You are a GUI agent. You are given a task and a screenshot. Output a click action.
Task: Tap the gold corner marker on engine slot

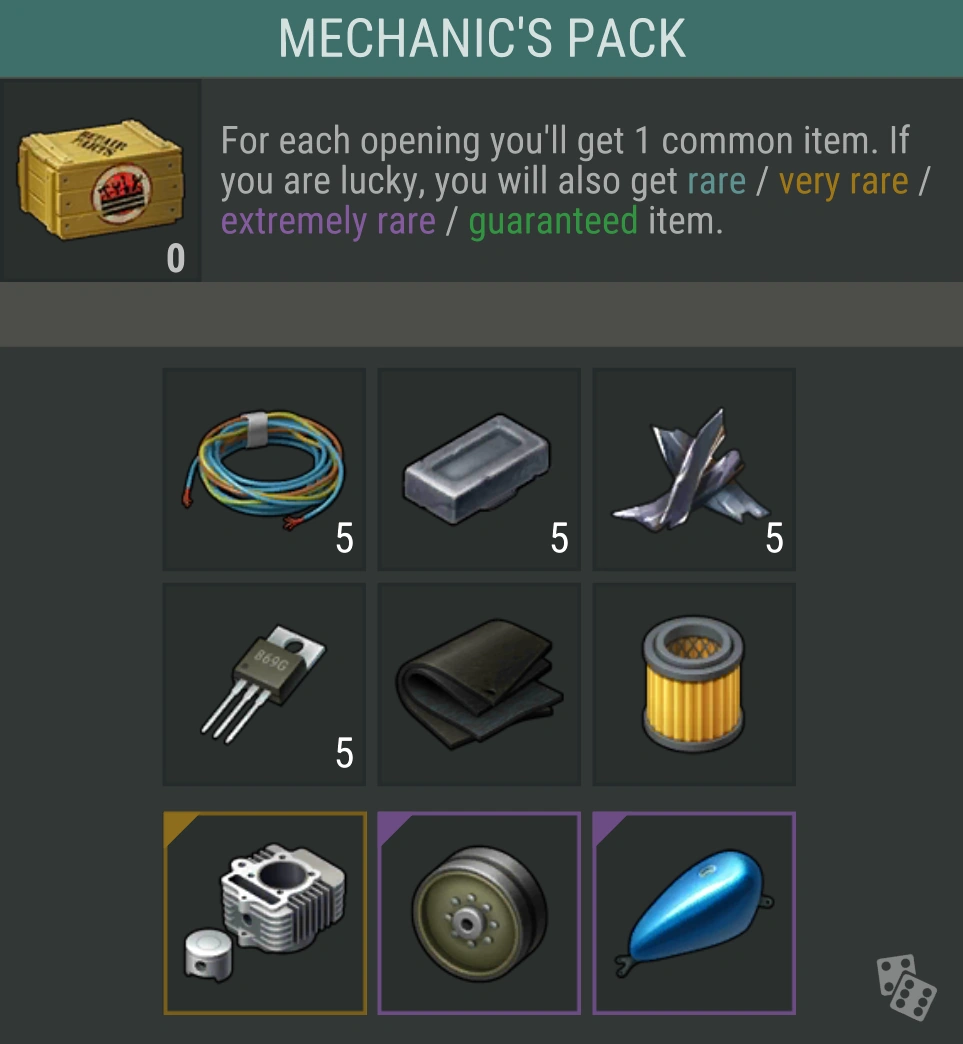point(178,826)
